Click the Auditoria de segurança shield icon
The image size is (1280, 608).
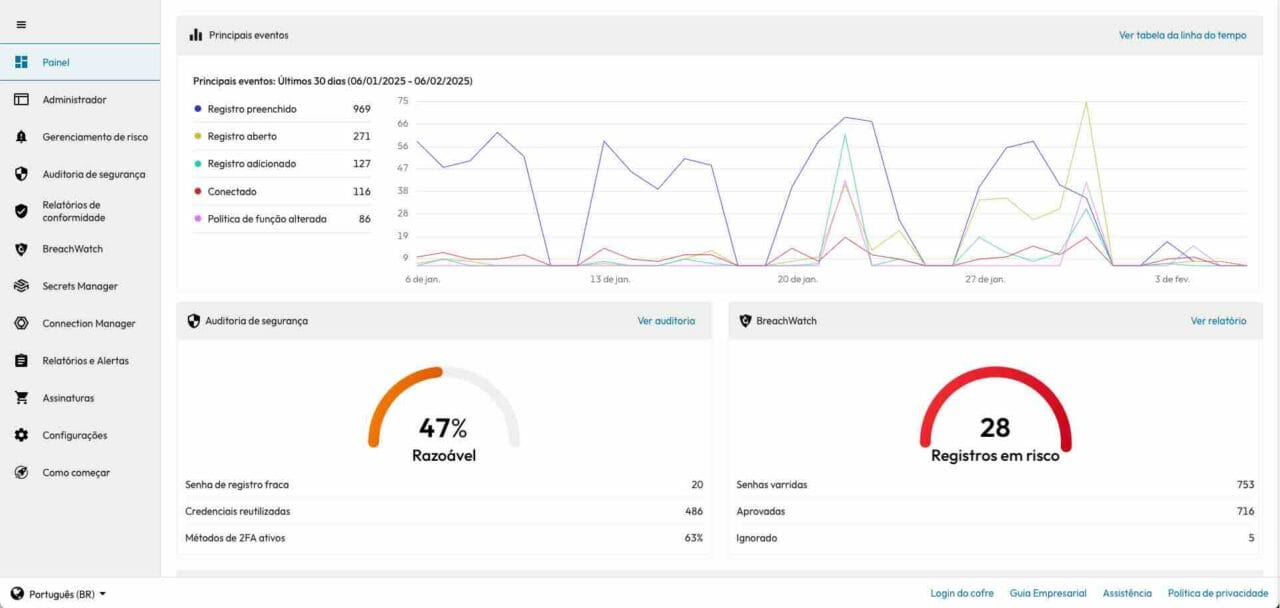pos(21,174)
